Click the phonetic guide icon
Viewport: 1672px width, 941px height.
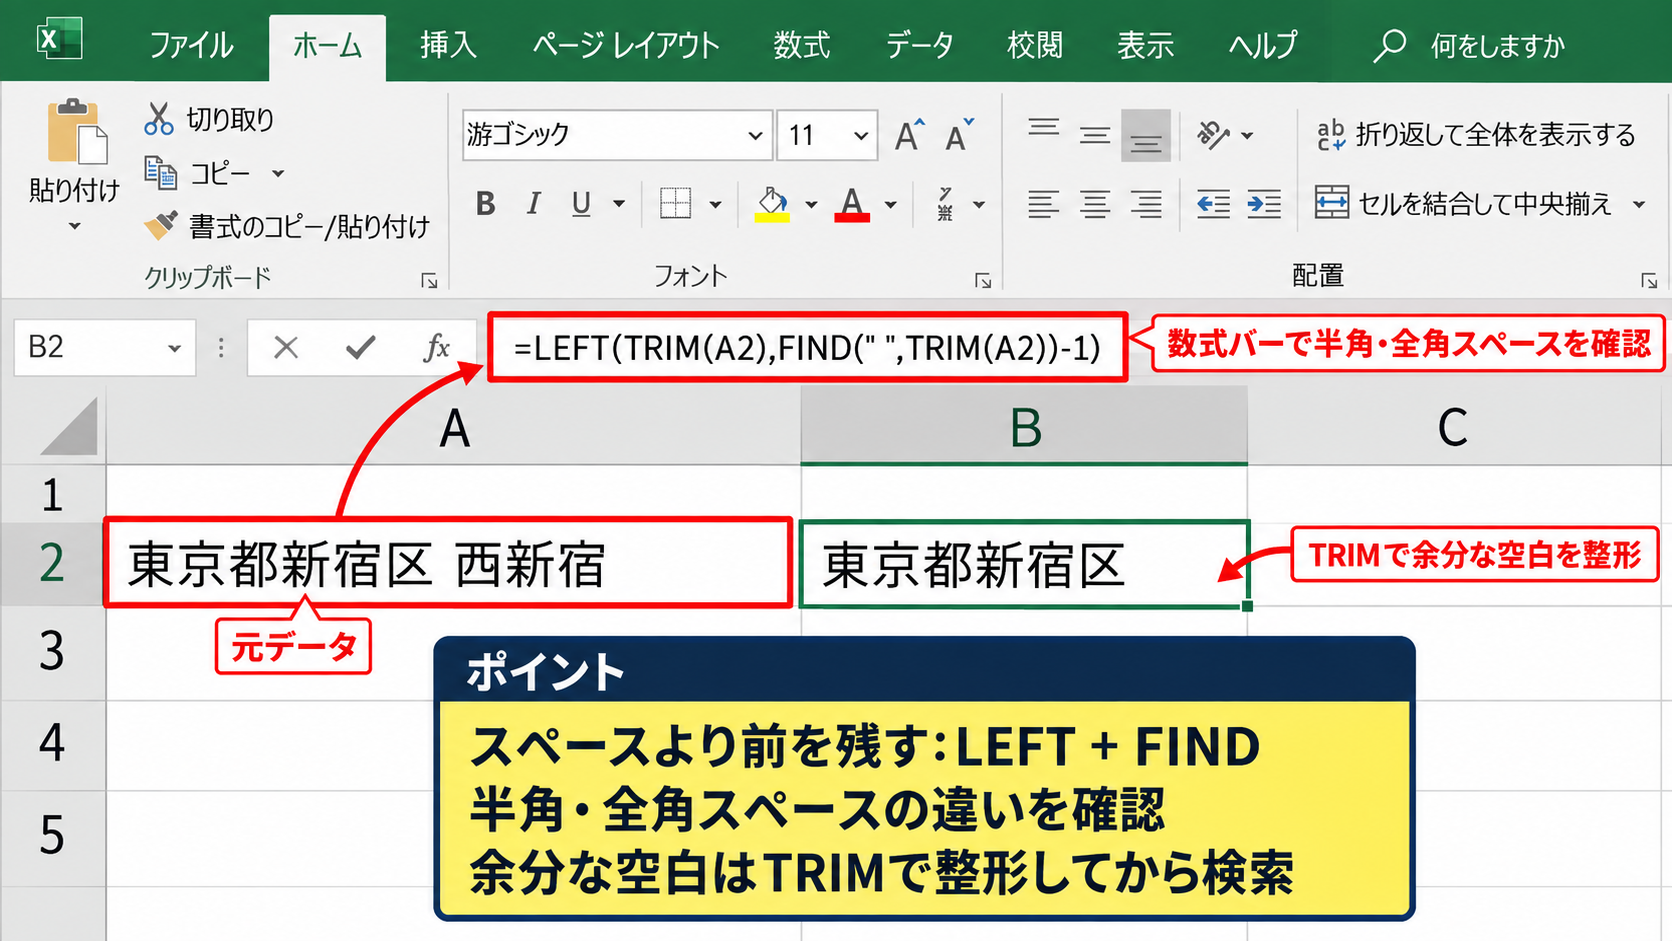945,204
